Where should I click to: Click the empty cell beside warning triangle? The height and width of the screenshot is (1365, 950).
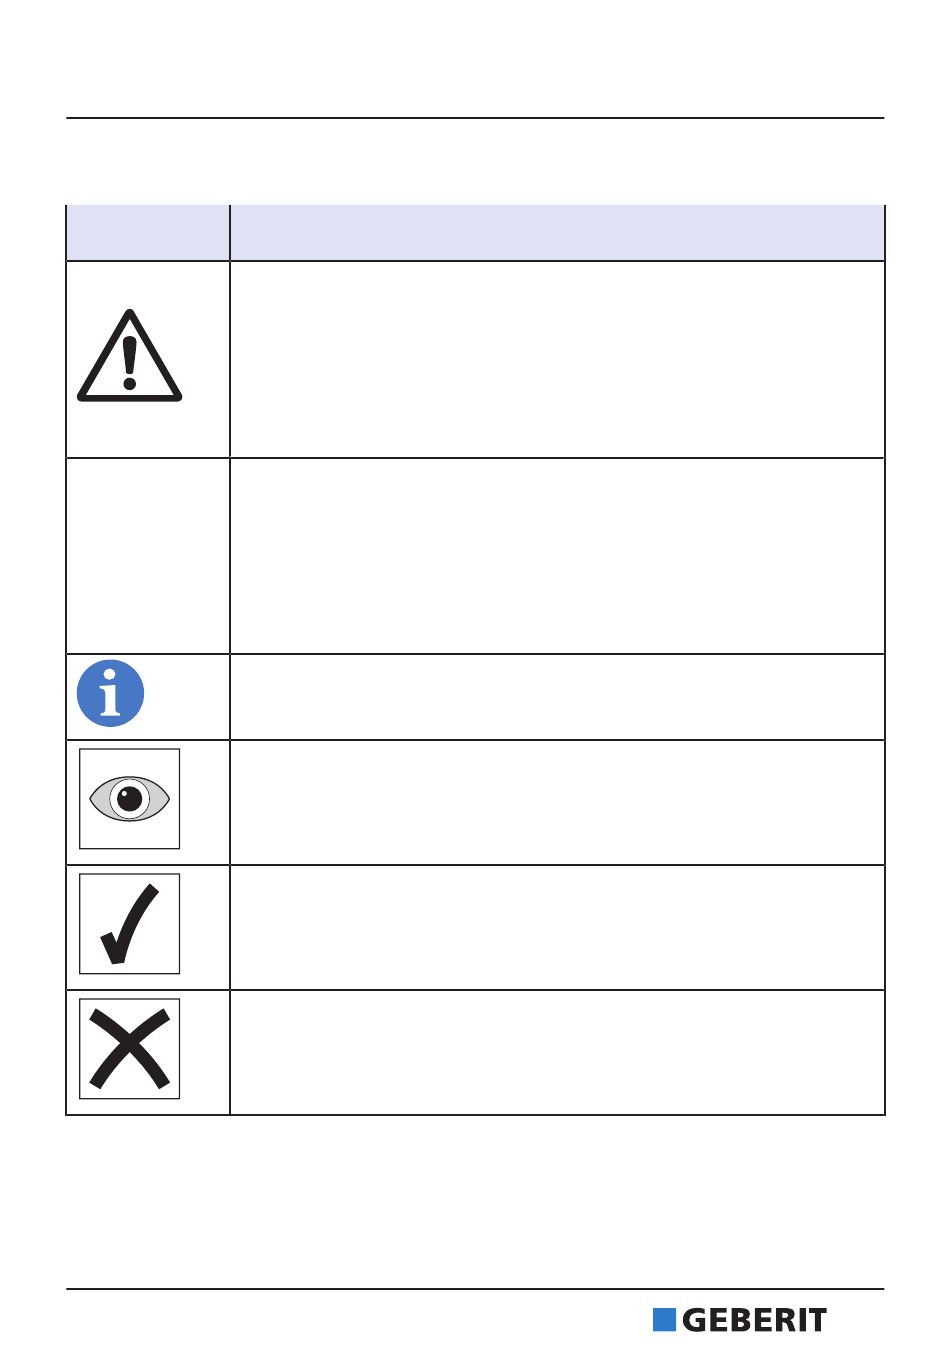coord(558,360)
